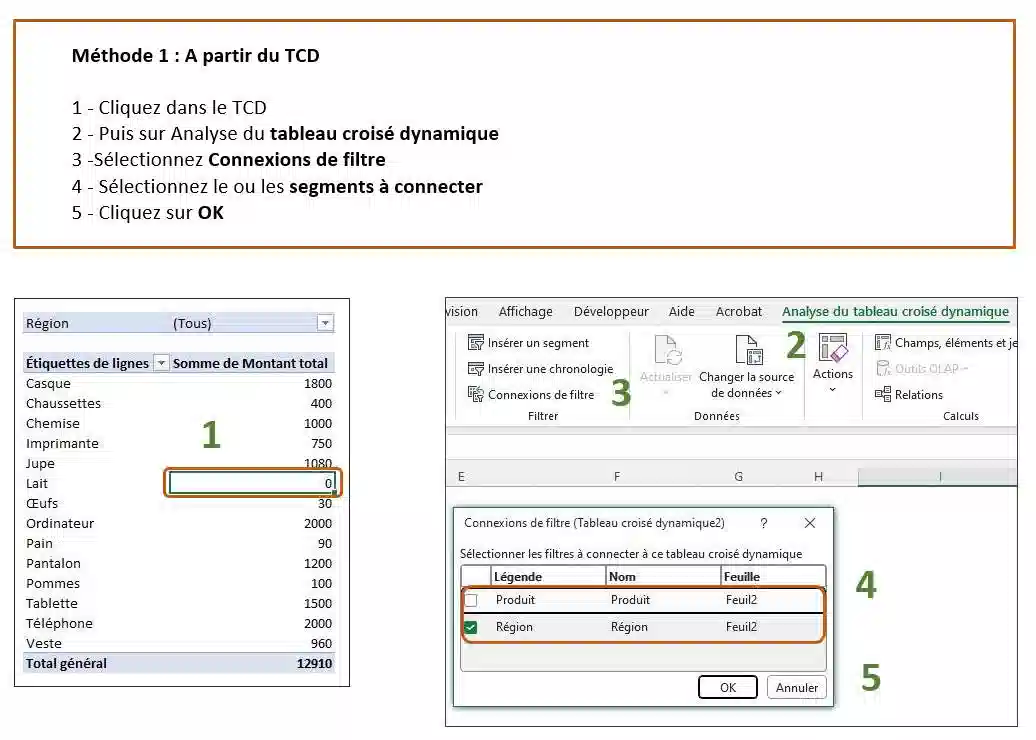Viewport: 1036px width, 740px height.
Task: Click the Région name cell in dialog
Action: (629, 627)
